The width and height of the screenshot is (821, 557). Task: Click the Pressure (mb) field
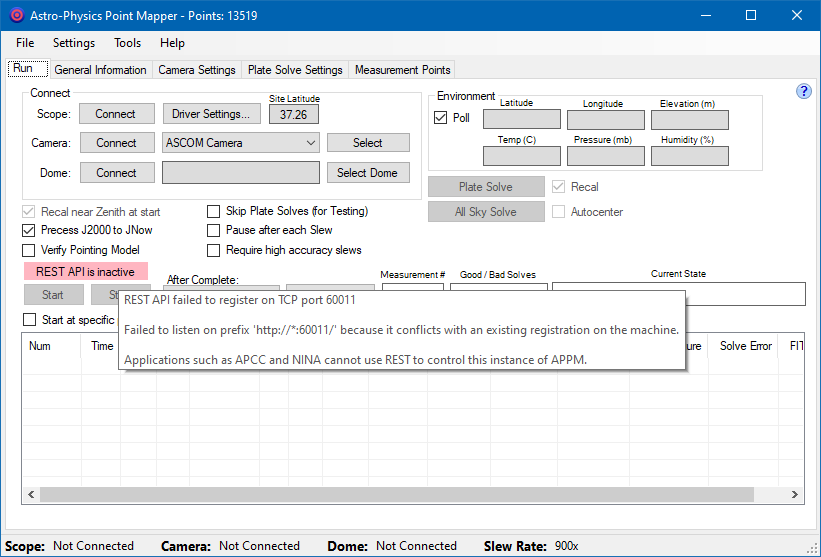coord(606,156)
